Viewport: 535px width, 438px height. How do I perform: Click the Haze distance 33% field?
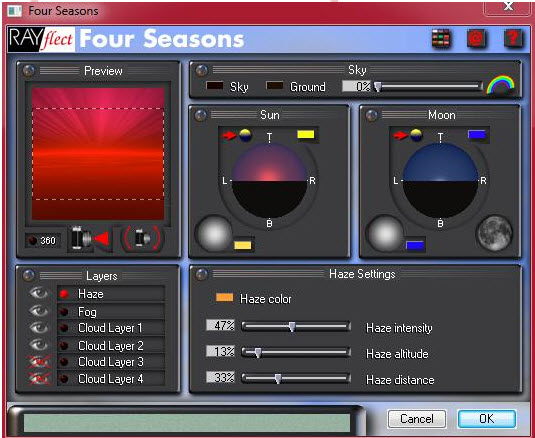tap(220, 377)
